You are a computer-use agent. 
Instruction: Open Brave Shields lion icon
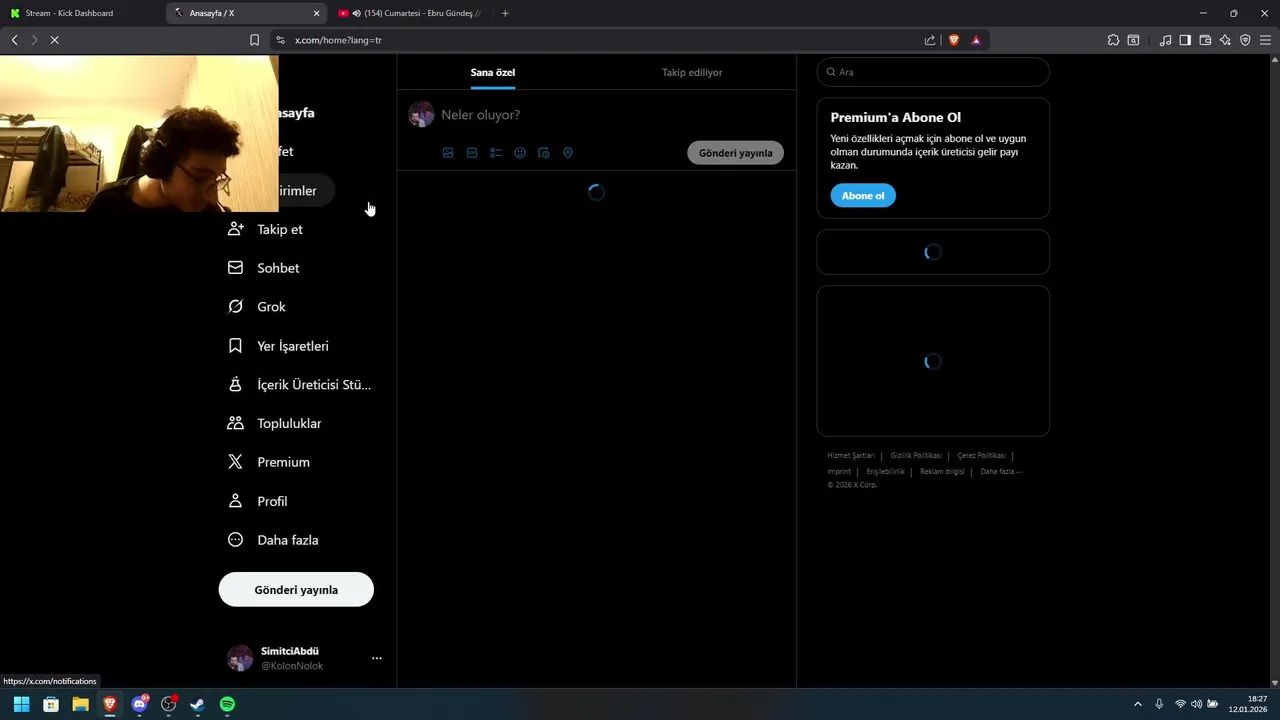954,40
